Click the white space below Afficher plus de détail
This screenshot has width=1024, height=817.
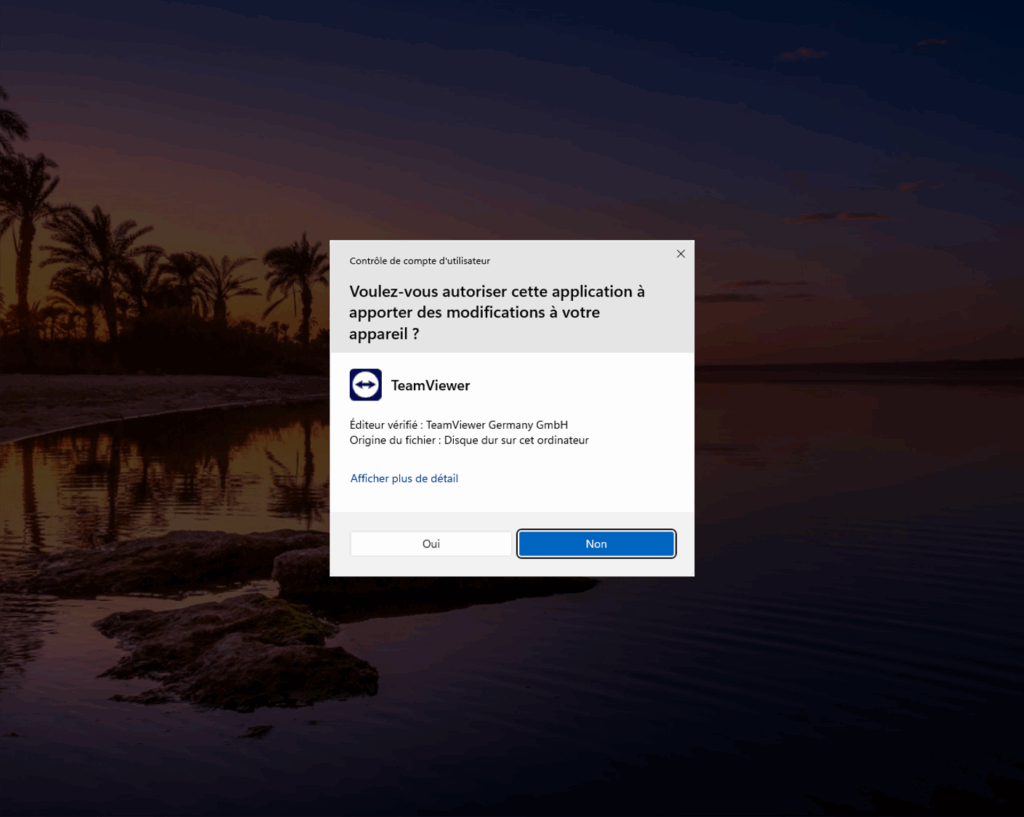click(512, 498)
